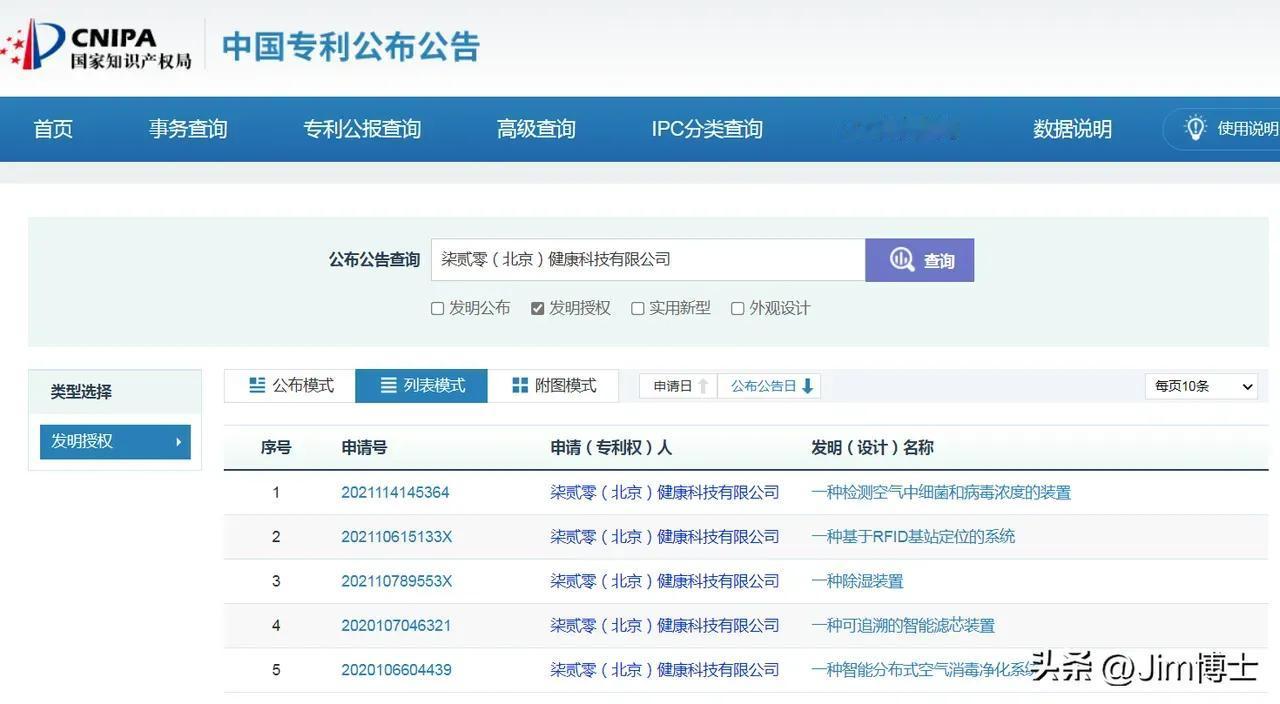This screenshot has height=704, width=1280.
Task: Click the 类型选择 sidebar heading
Action: 81,392
